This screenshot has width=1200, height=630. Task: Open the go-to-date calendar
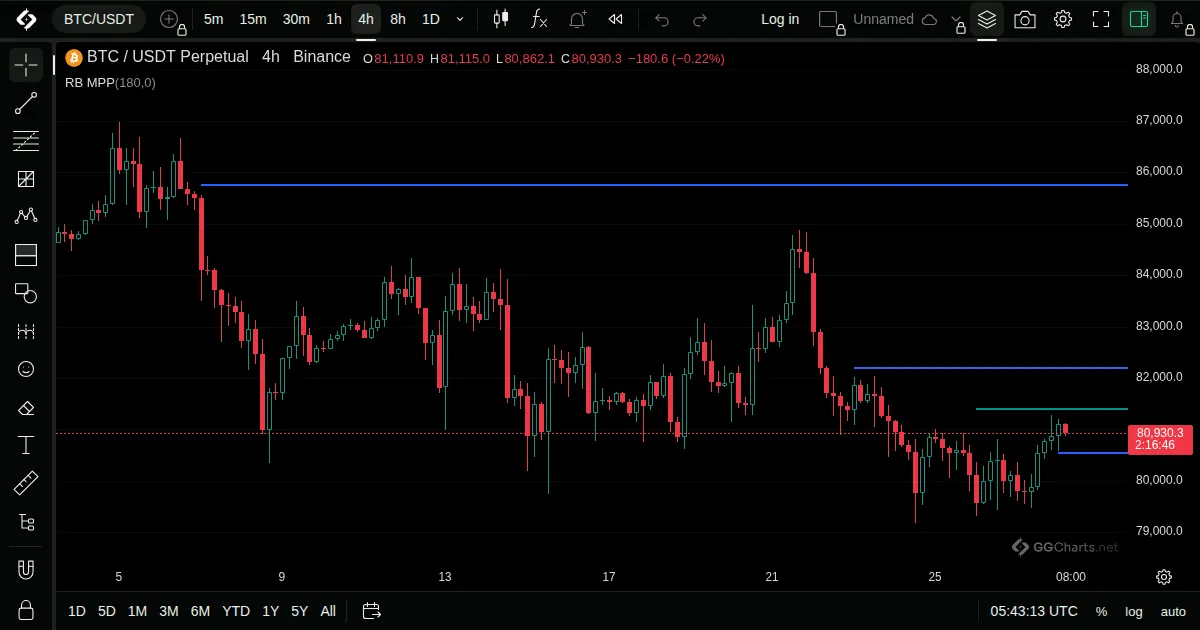[x=371, y=611]
